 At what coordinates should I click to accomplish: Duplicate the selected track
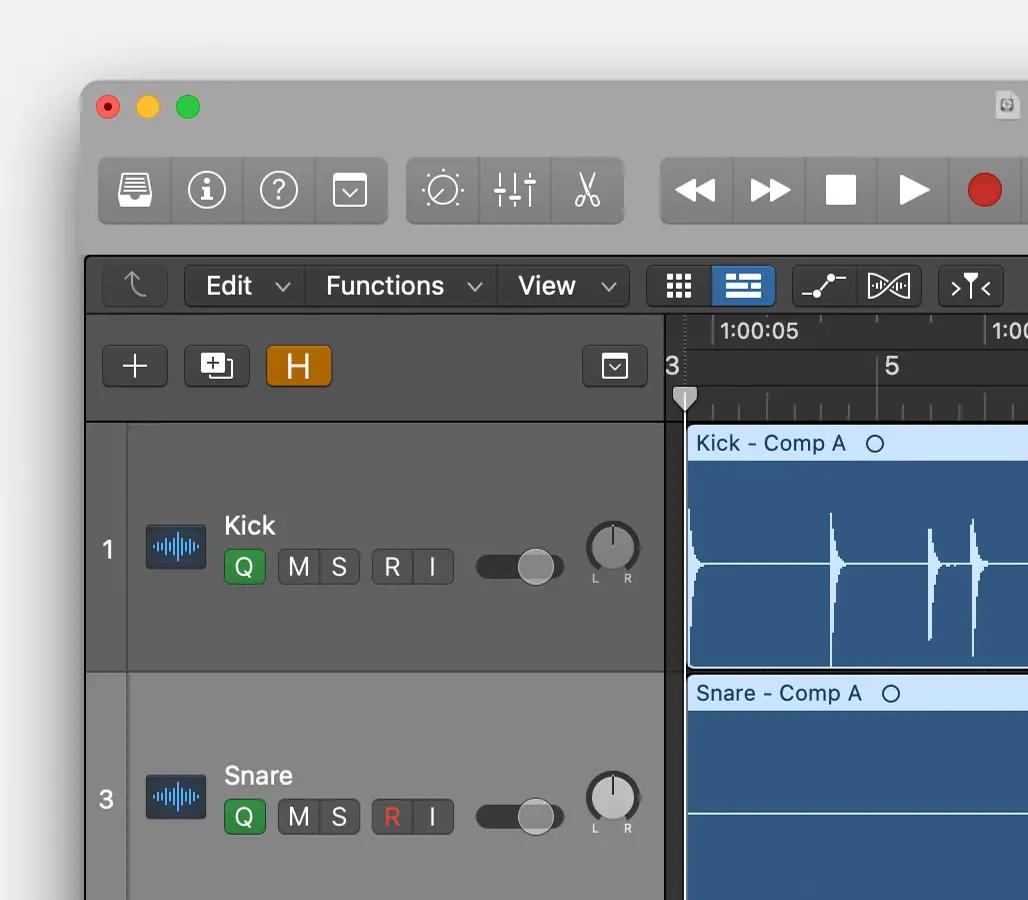pos(216,366)
